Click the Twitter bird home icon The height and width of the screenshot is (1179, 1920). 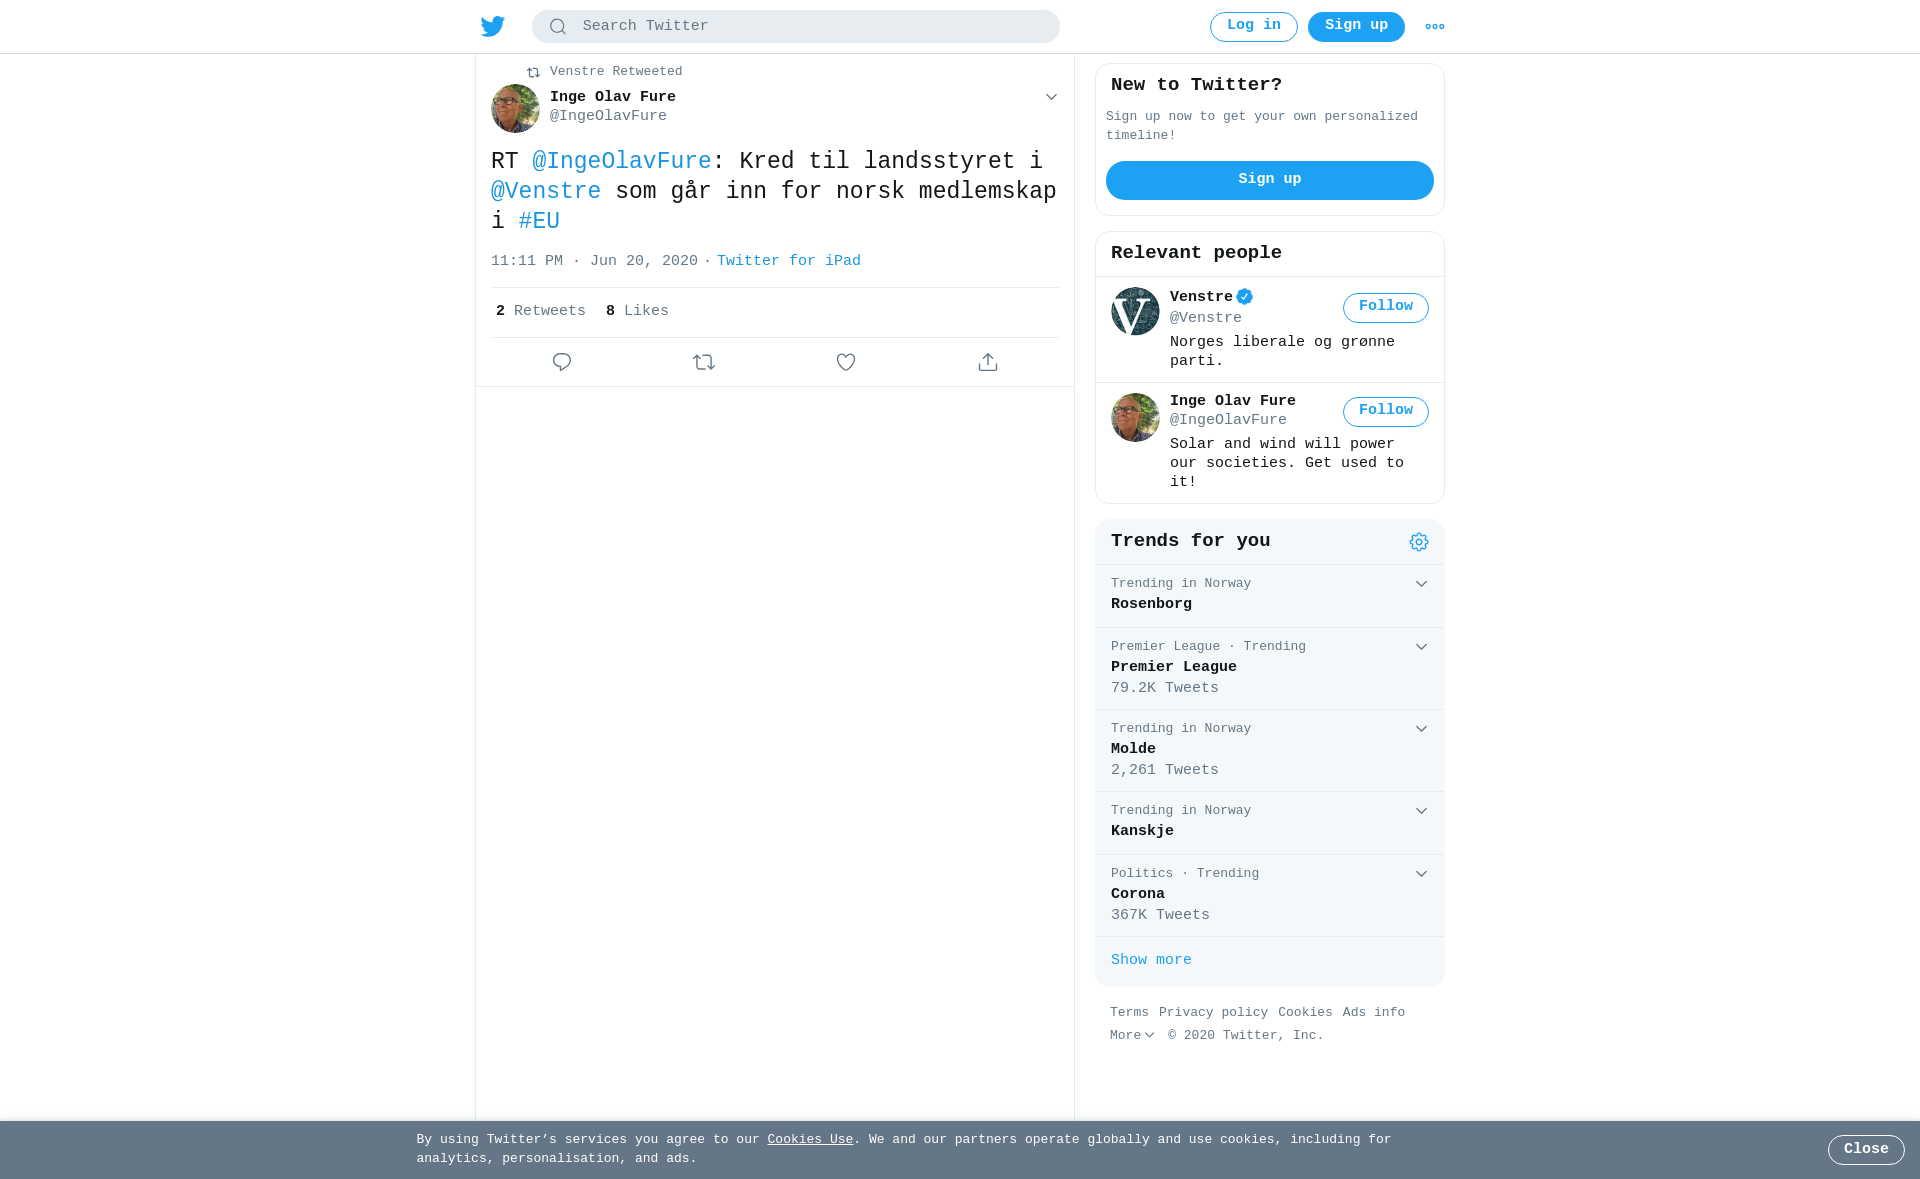tap(492, 26)
